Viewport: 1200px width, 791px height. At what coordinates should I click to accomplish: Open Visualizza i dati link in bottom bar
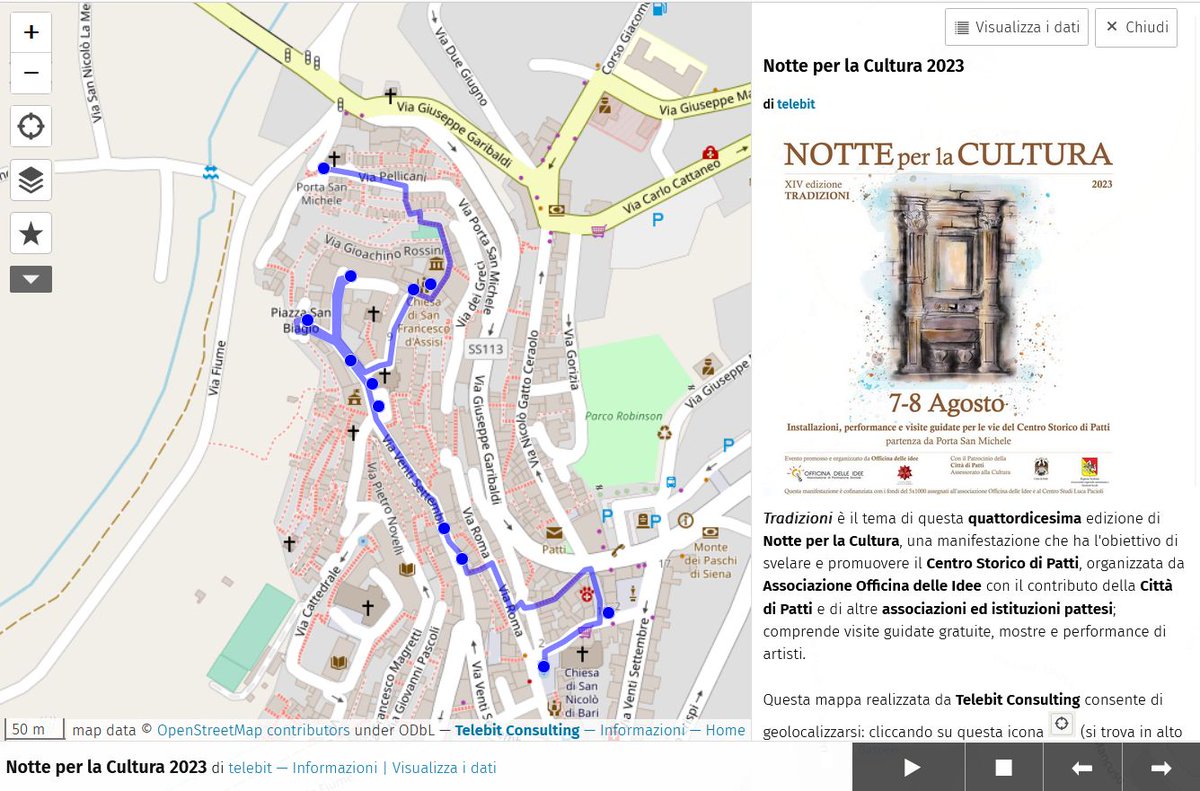(x=444, y=768)
